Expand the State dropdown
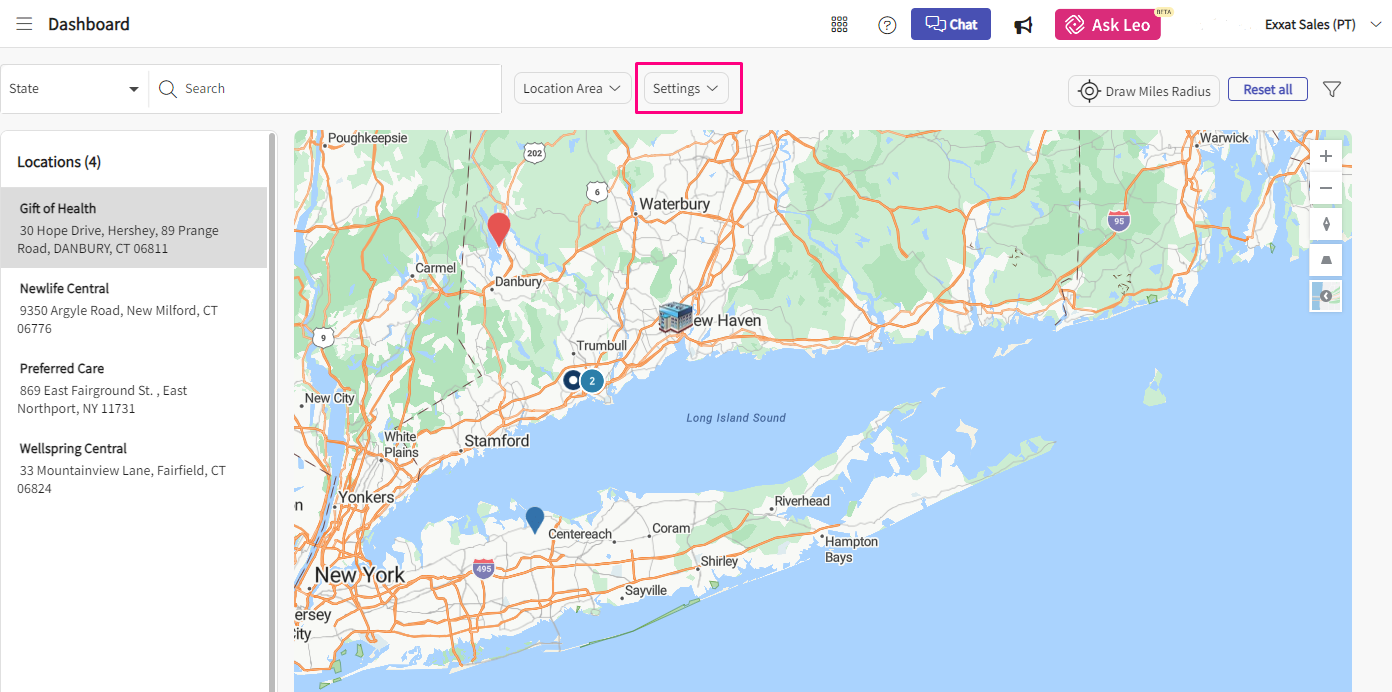 click(74, 89)
